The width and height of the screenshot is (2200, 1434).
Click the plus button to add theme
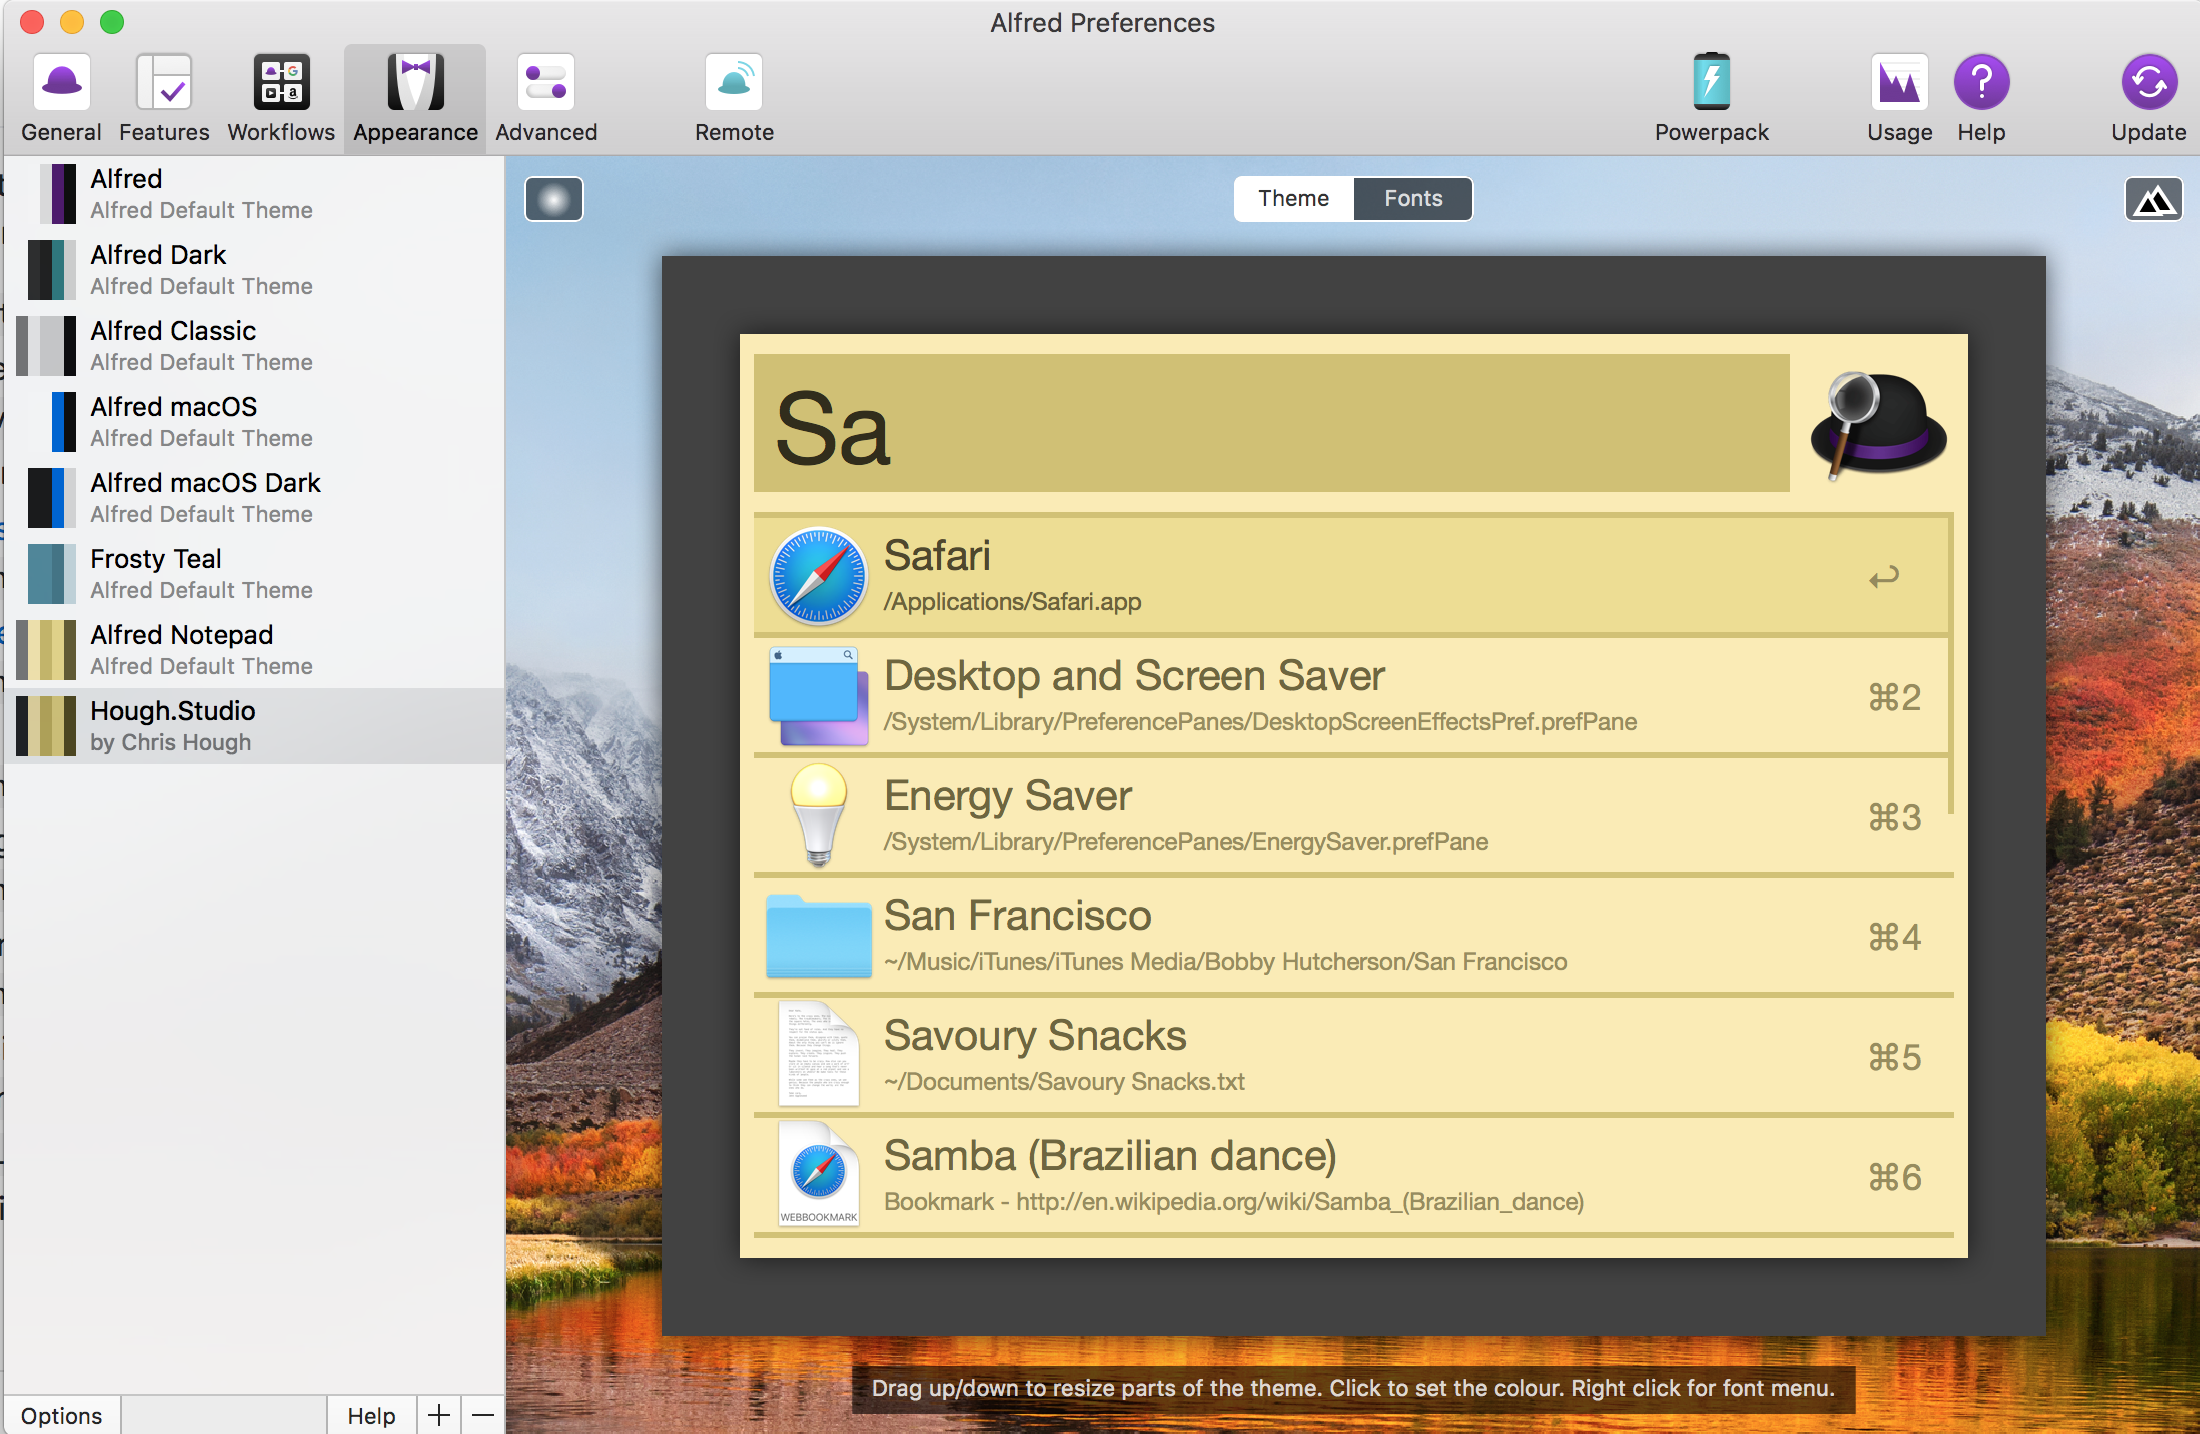pyautogui.click(x=438, y=1415)
